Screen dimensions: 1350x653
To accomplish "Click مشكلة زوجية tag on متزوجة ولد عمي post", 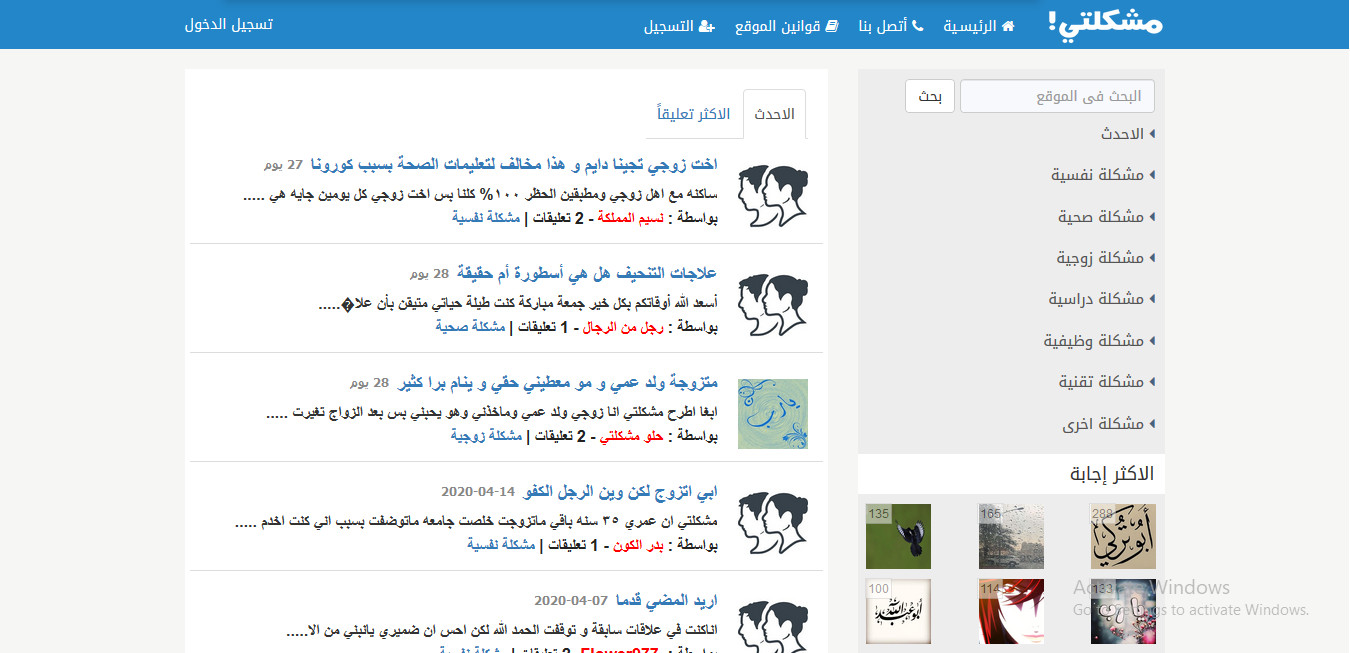I will coord(486,436).
